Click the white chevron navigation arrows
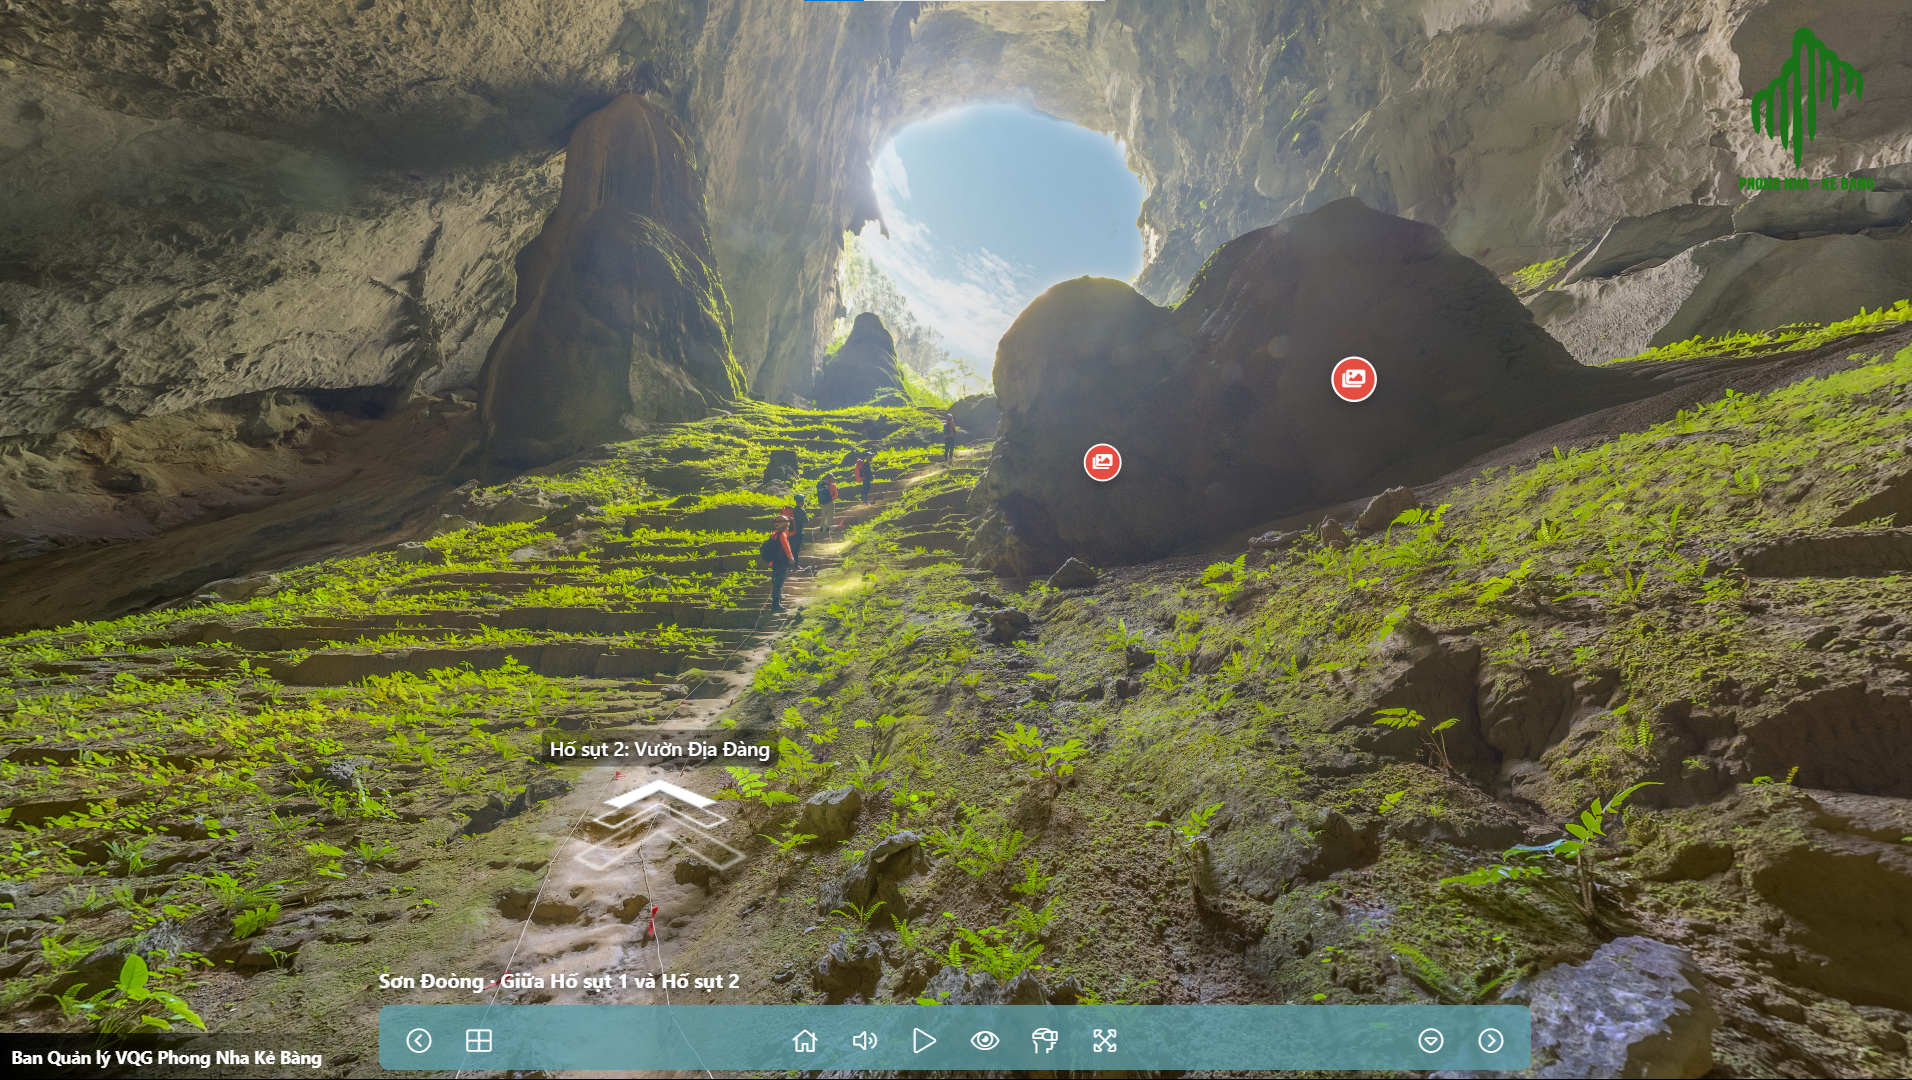 pos(659,825)
